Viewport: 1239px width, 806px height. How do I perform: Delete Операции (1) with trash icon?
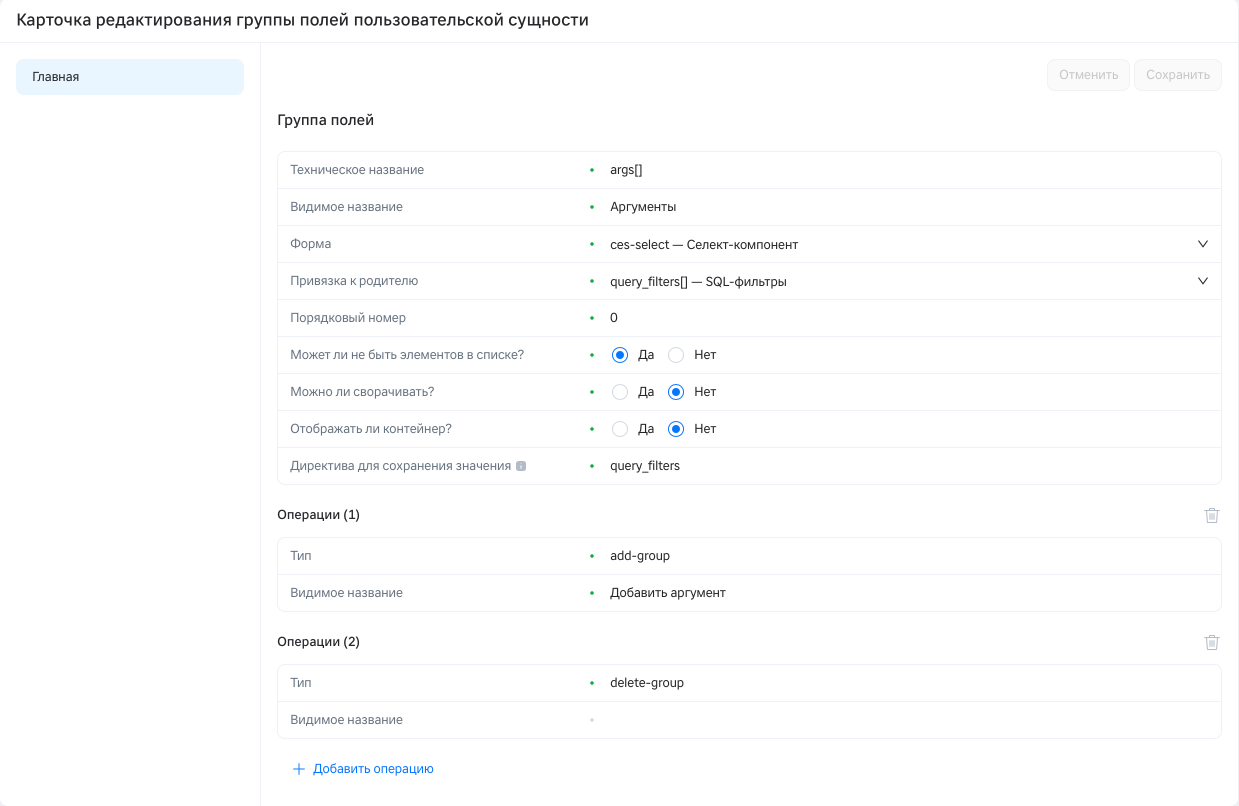tap(1212, 515)
